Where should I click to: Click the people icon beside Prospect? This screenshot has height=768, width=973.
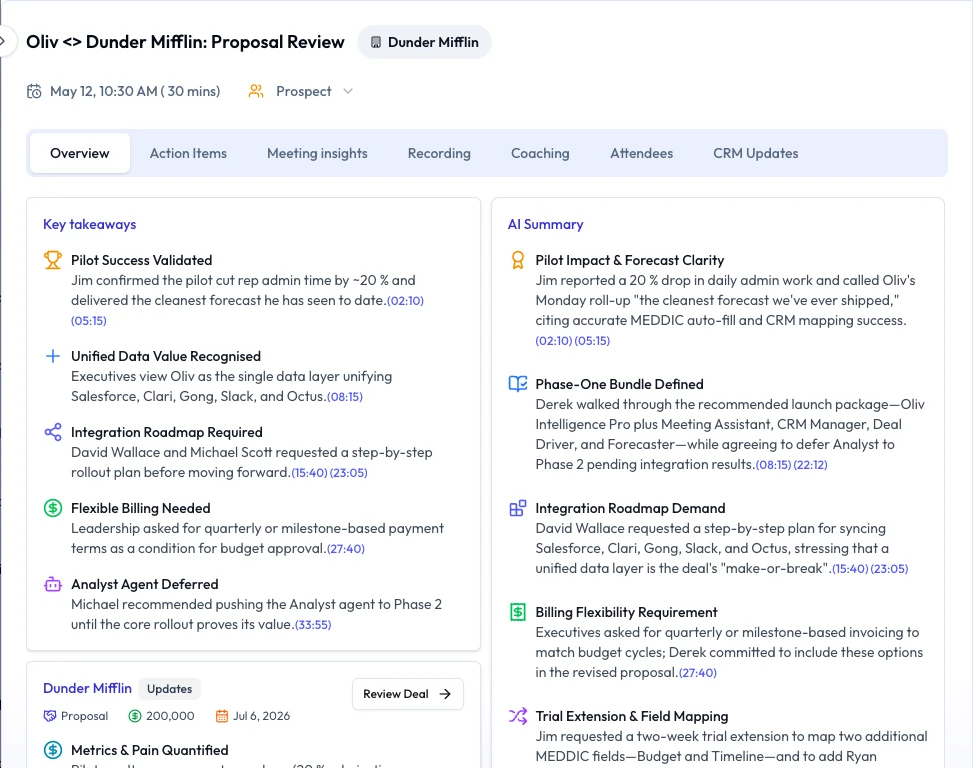point(256,91)
